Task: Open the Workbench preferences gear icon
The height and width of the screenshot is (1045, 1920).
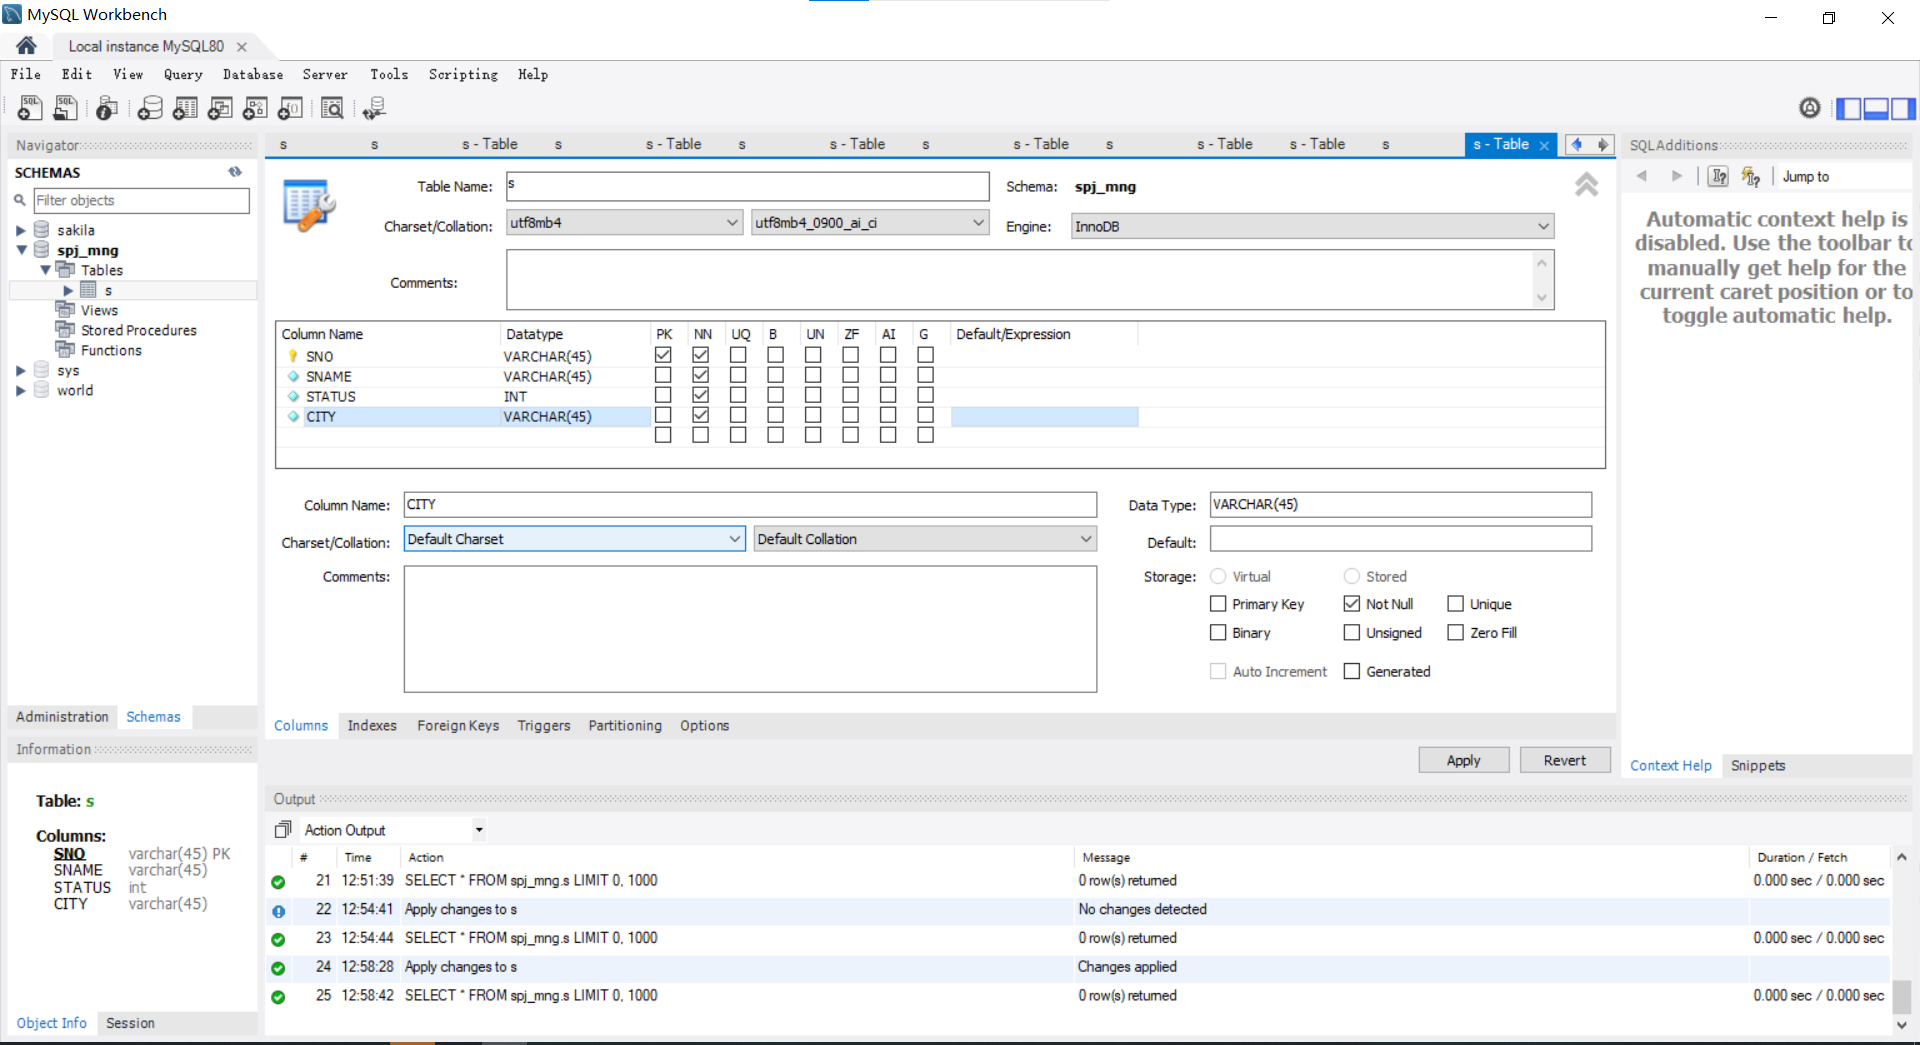Action: tap(1809, 108)
